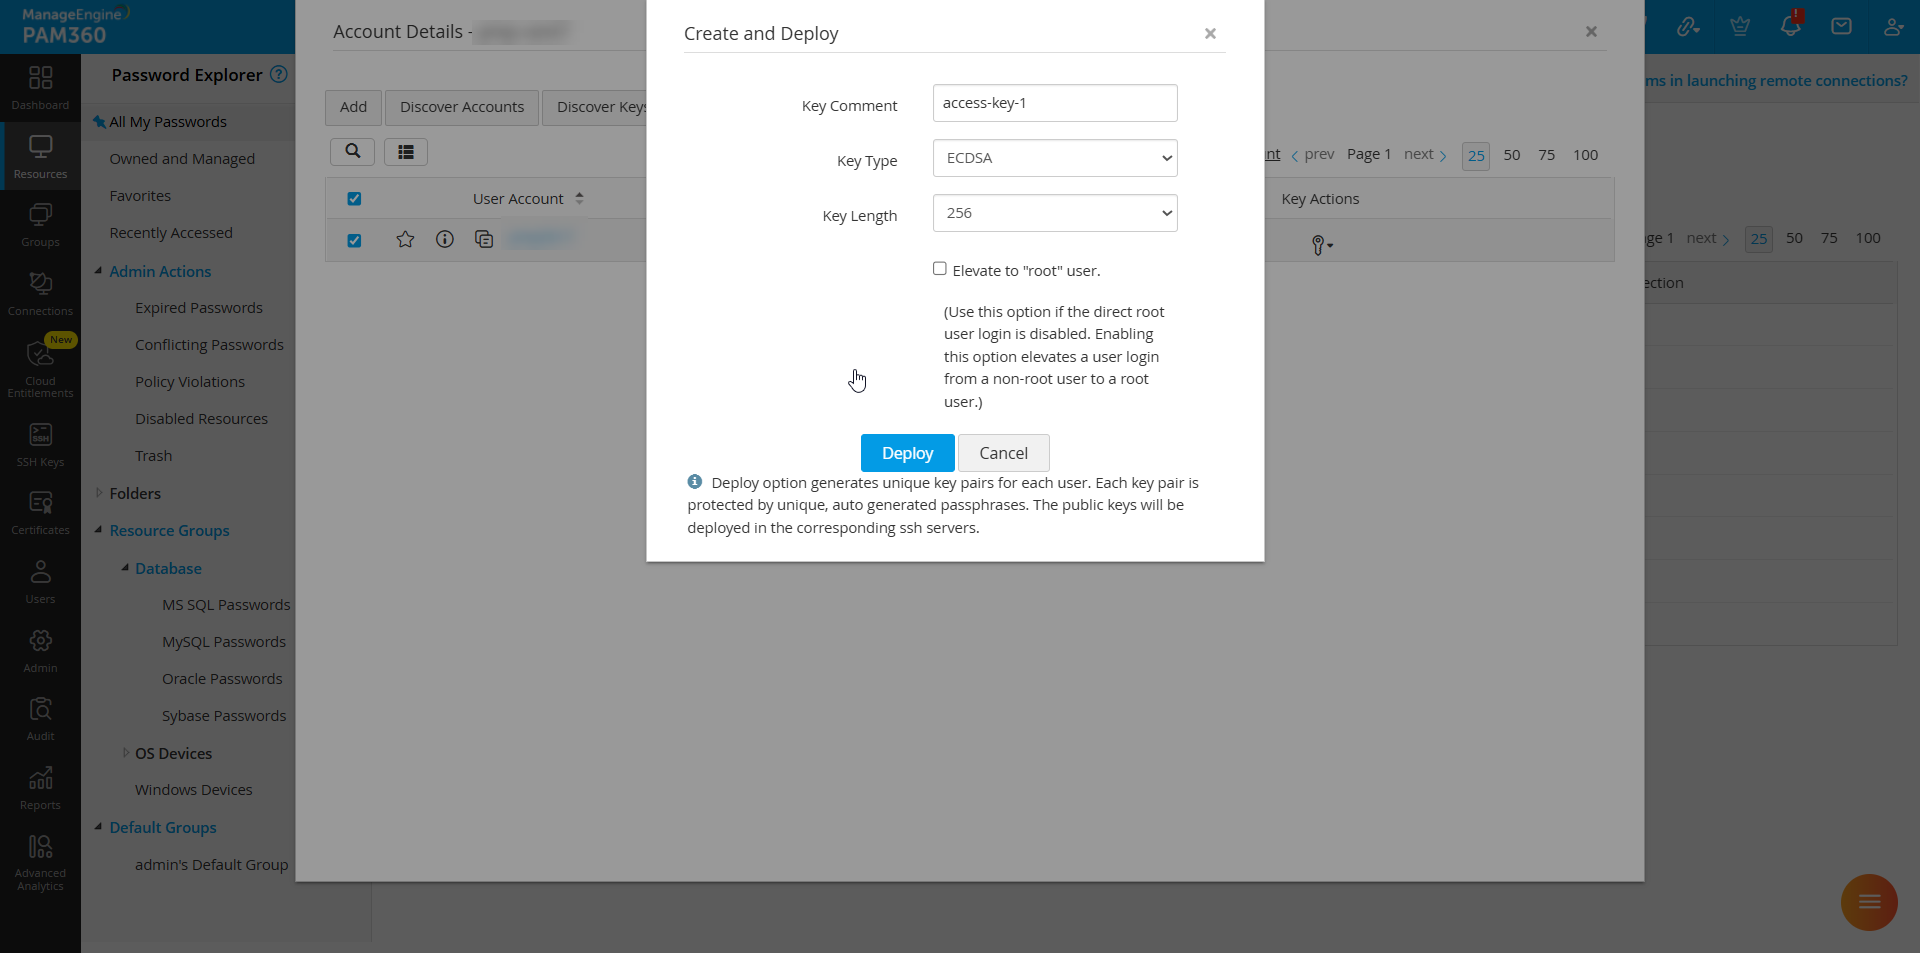Click the Deploy button
The image size is (1920, 953).
[x=906, y=452]
